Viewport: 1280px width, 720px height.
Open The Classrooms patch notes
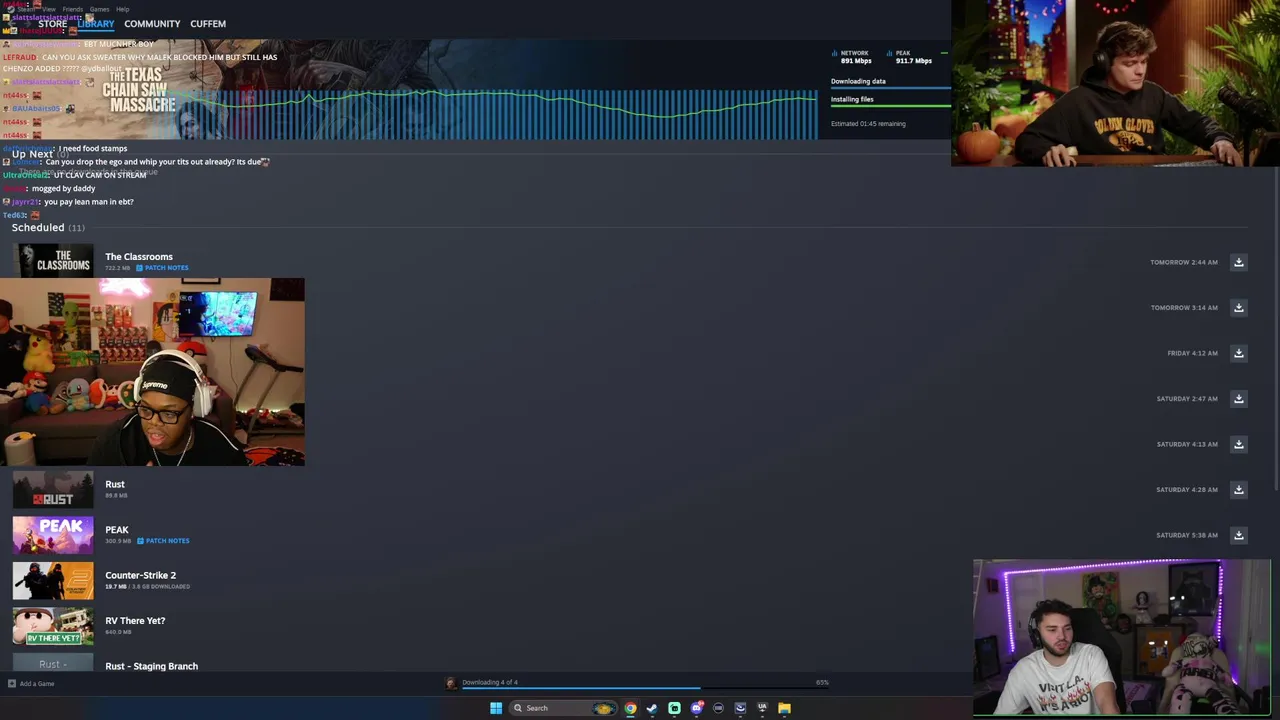[163, 268]
